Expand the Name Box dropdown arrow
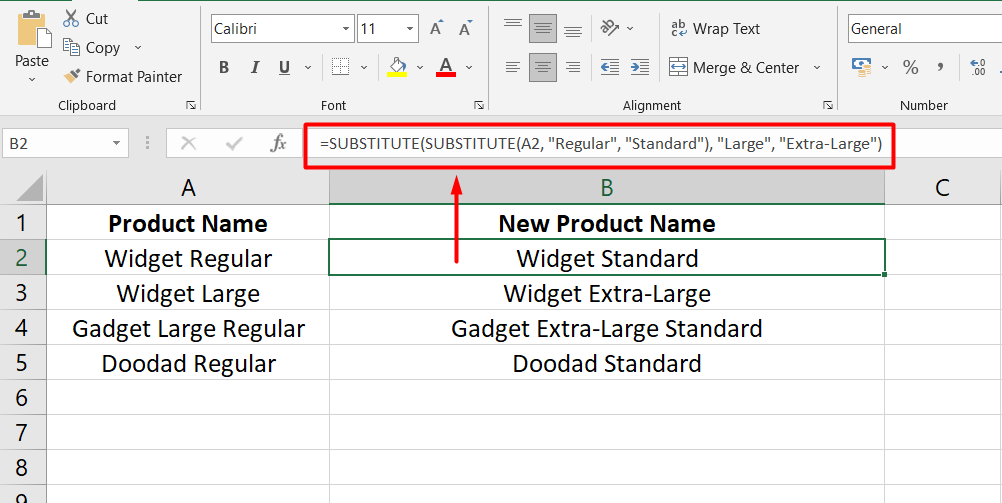Screen dimensions: 1002x503 [116, 144]
